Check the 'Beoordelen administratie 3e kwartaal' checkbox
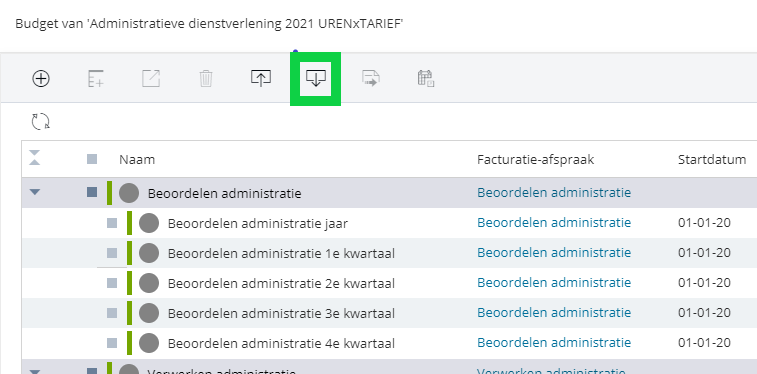This screenshot has width=757, height=374. pyautogui.click(x=112, y=313)
